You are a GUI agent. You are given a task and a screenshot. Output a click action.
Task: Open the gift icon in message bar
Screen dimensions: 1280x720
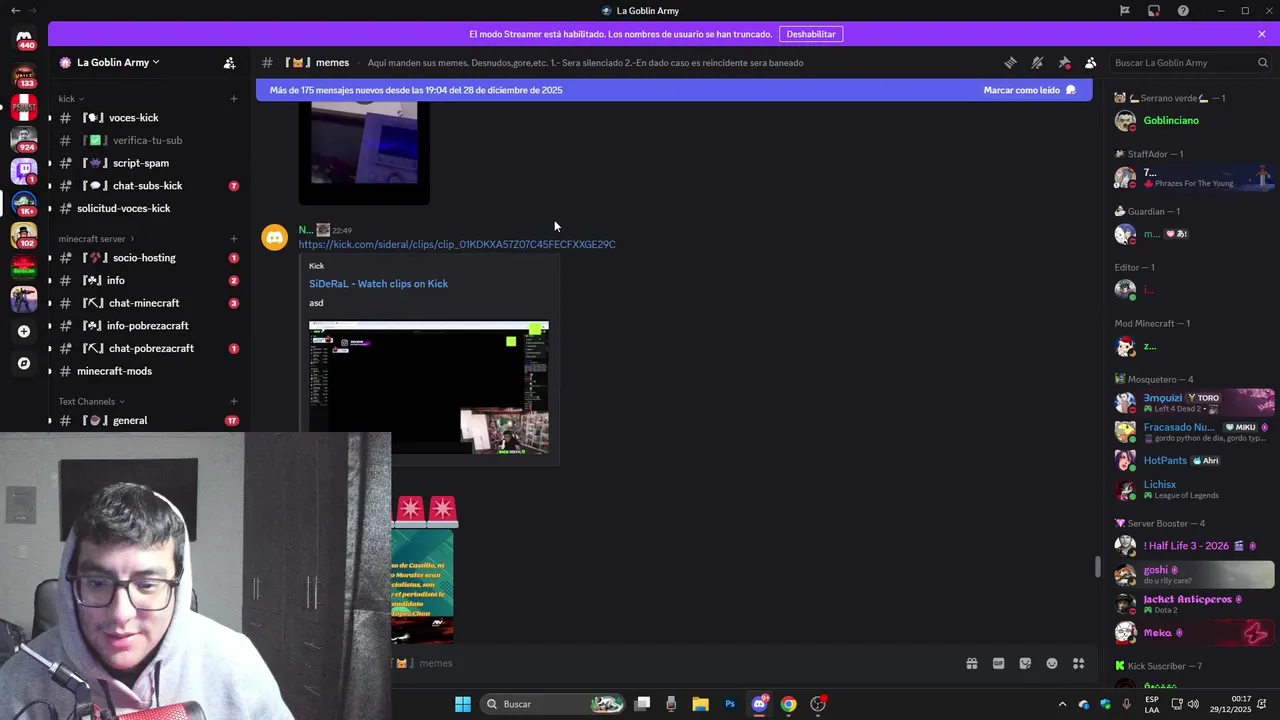[971, 663]
